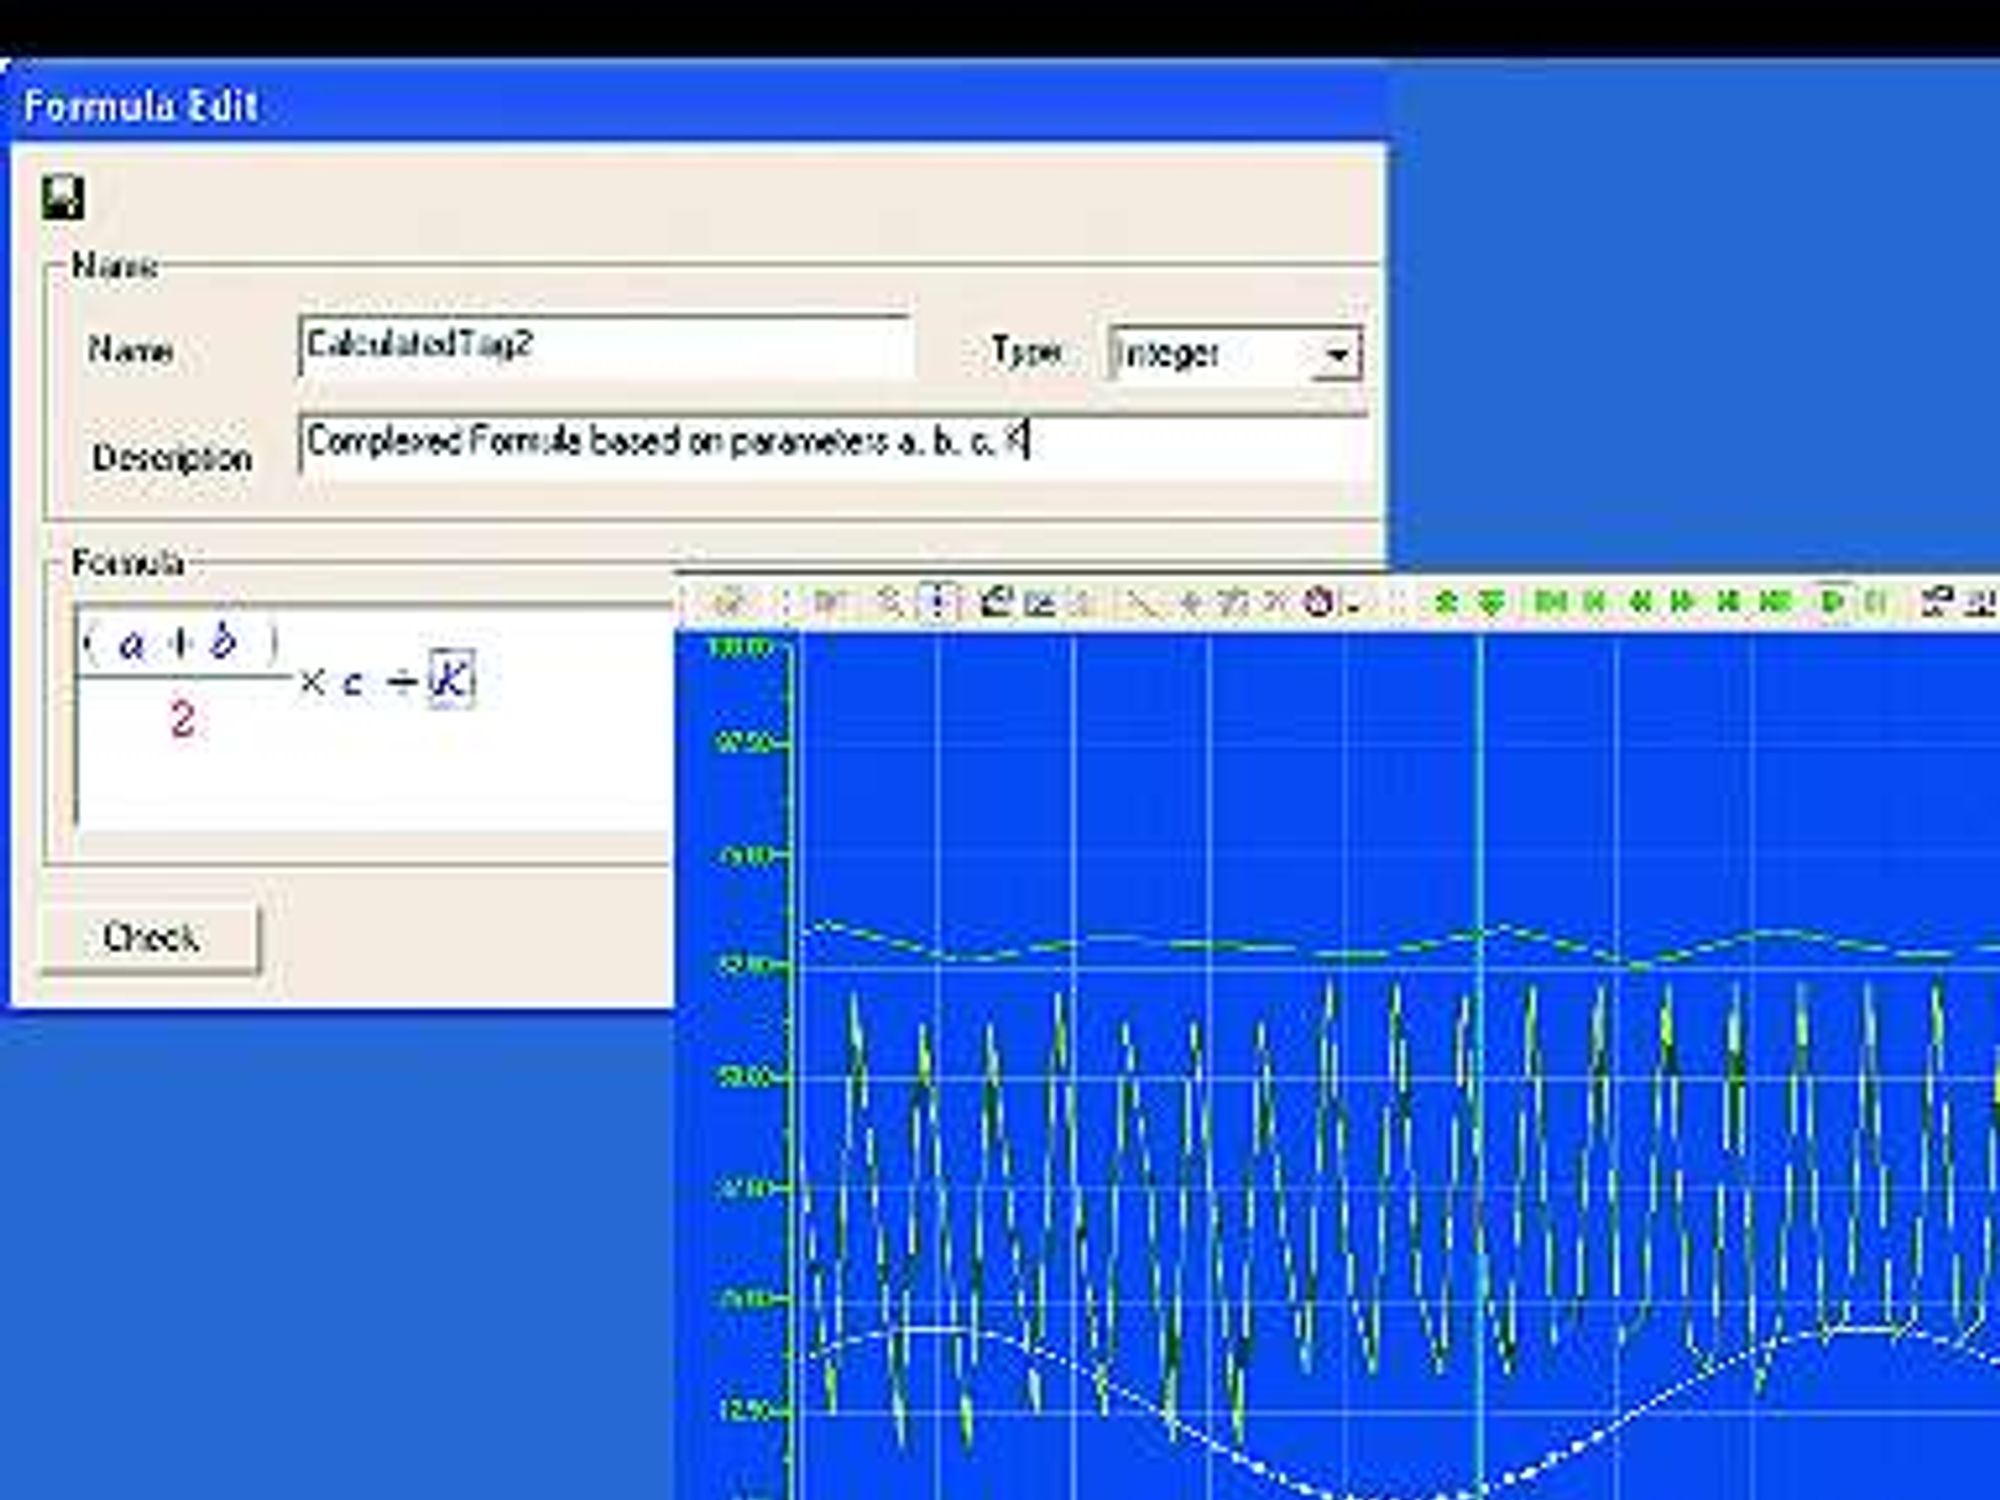Toggle the vertical cursor tool in chart toolbar
Viewport: 2000px width, 1500px height.
point(938,601)
